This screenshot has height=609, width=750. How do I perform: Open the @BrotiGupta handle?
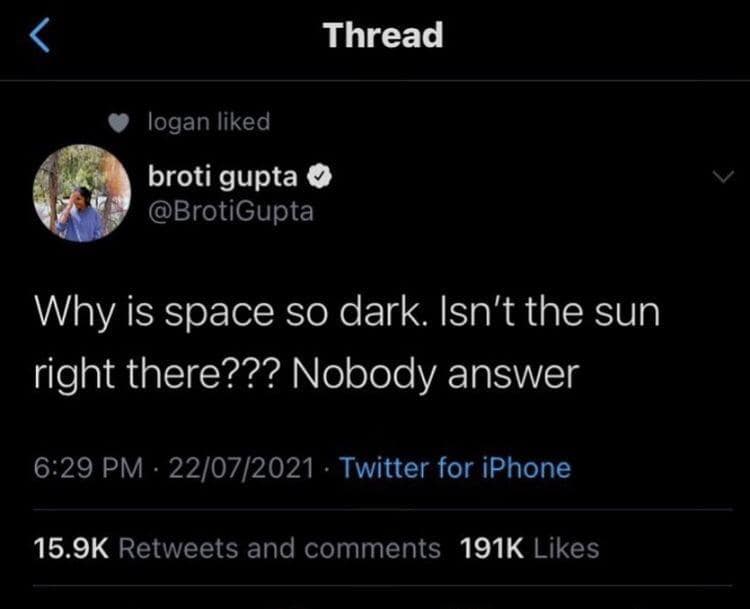tap(230, 211)
